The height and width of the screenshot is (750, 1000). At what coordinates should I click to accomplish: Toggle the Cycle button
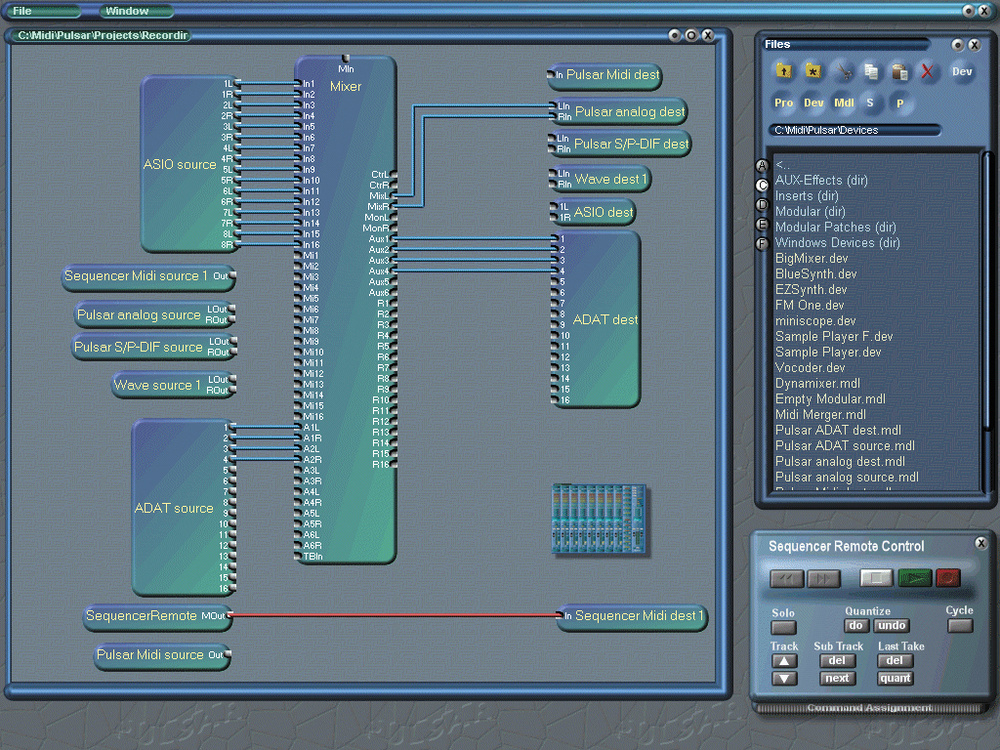click(x=959, y=626)
